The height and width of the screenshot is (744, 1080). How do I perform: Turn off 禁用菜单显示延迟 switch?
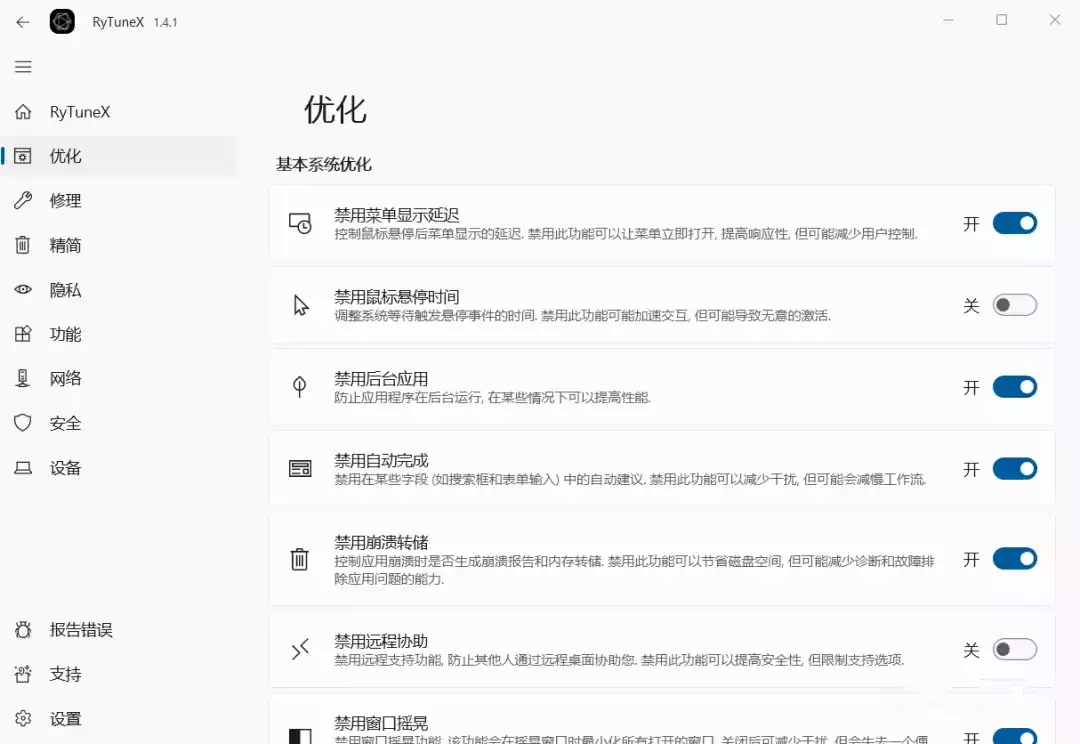tap(1015, 223)
